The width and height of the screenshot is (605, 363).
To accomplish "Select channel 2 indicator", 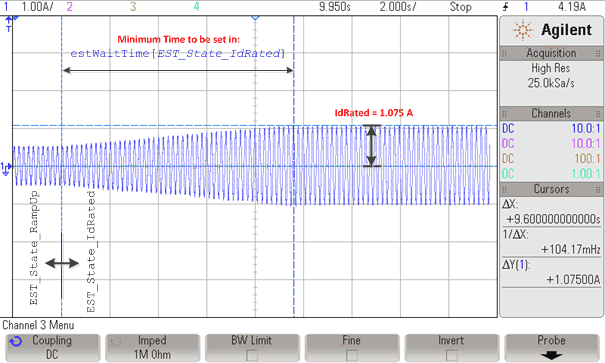I will [69, 7].
